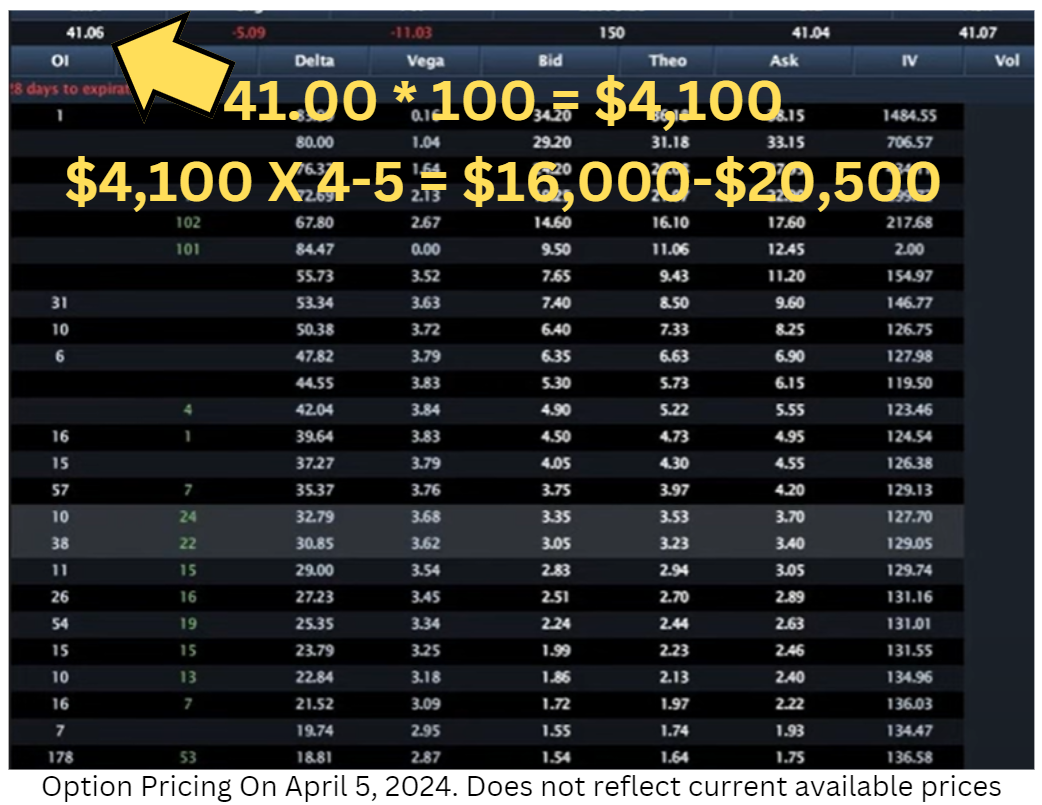Screen dimensions: 1042x805
Task: Select the OI column header
Action: point(62,61)
